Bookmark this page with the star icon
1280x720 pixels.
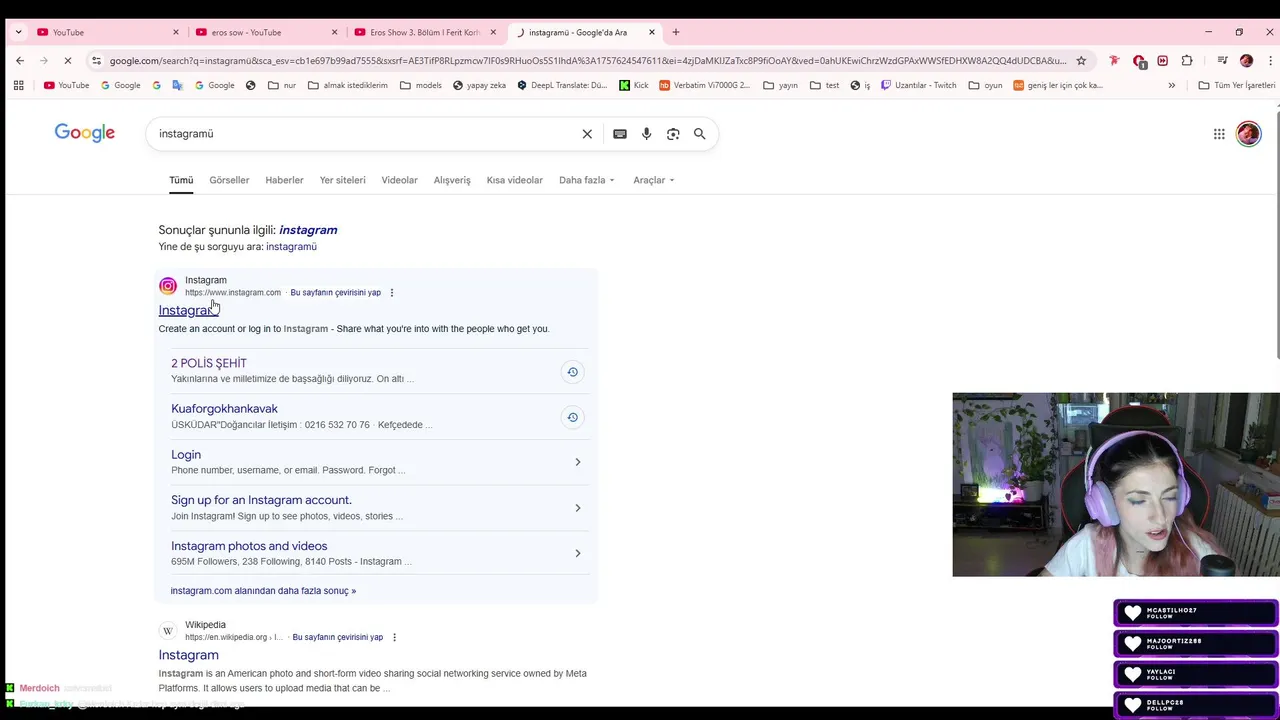[x=1081, y=61]
